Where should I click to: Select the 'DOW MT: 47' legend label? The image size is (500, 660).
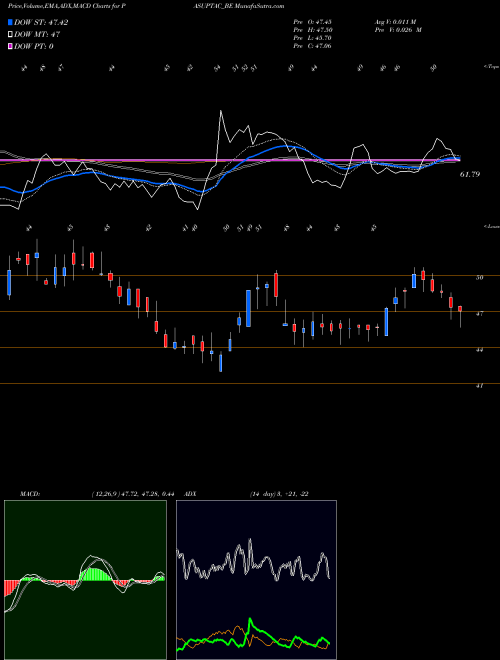point(37,35)
